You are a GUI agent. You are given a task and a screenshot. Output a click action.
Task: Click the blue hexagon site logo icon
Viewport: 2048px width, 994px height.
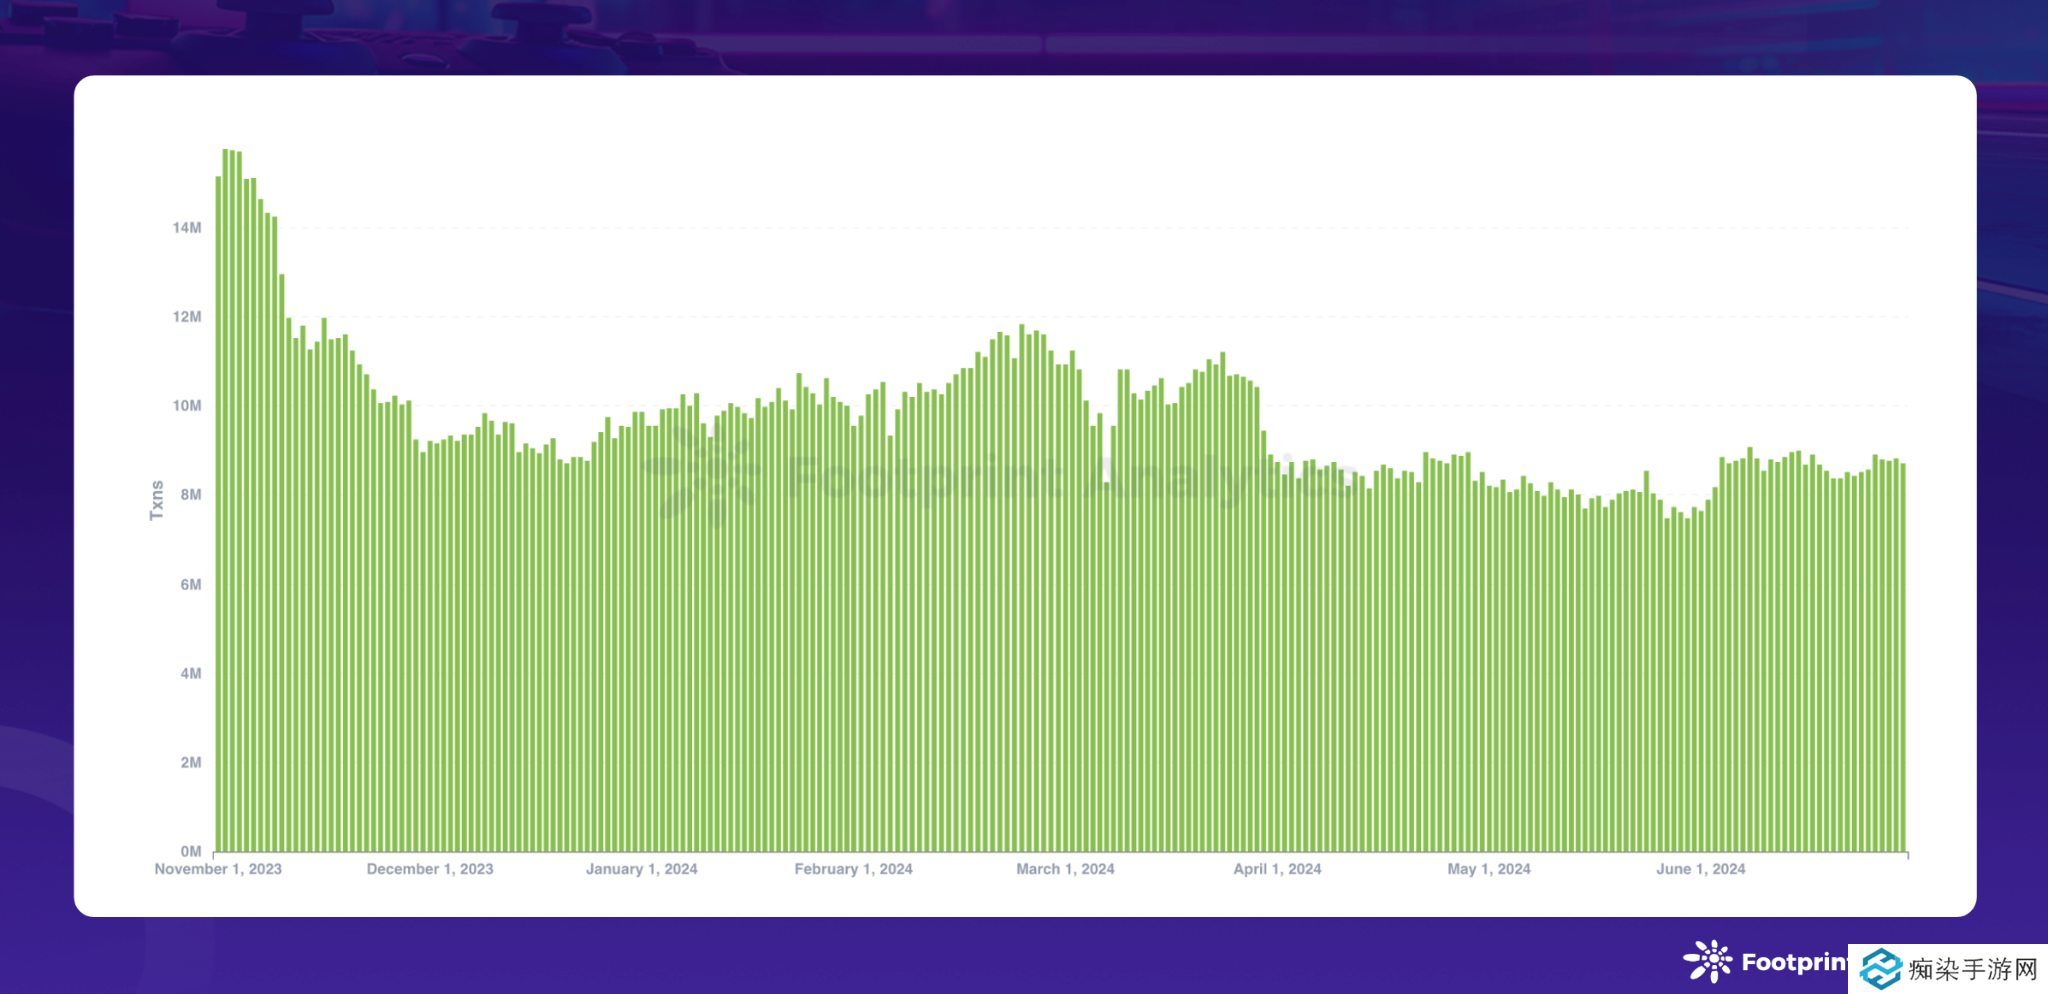[1881, 969]
